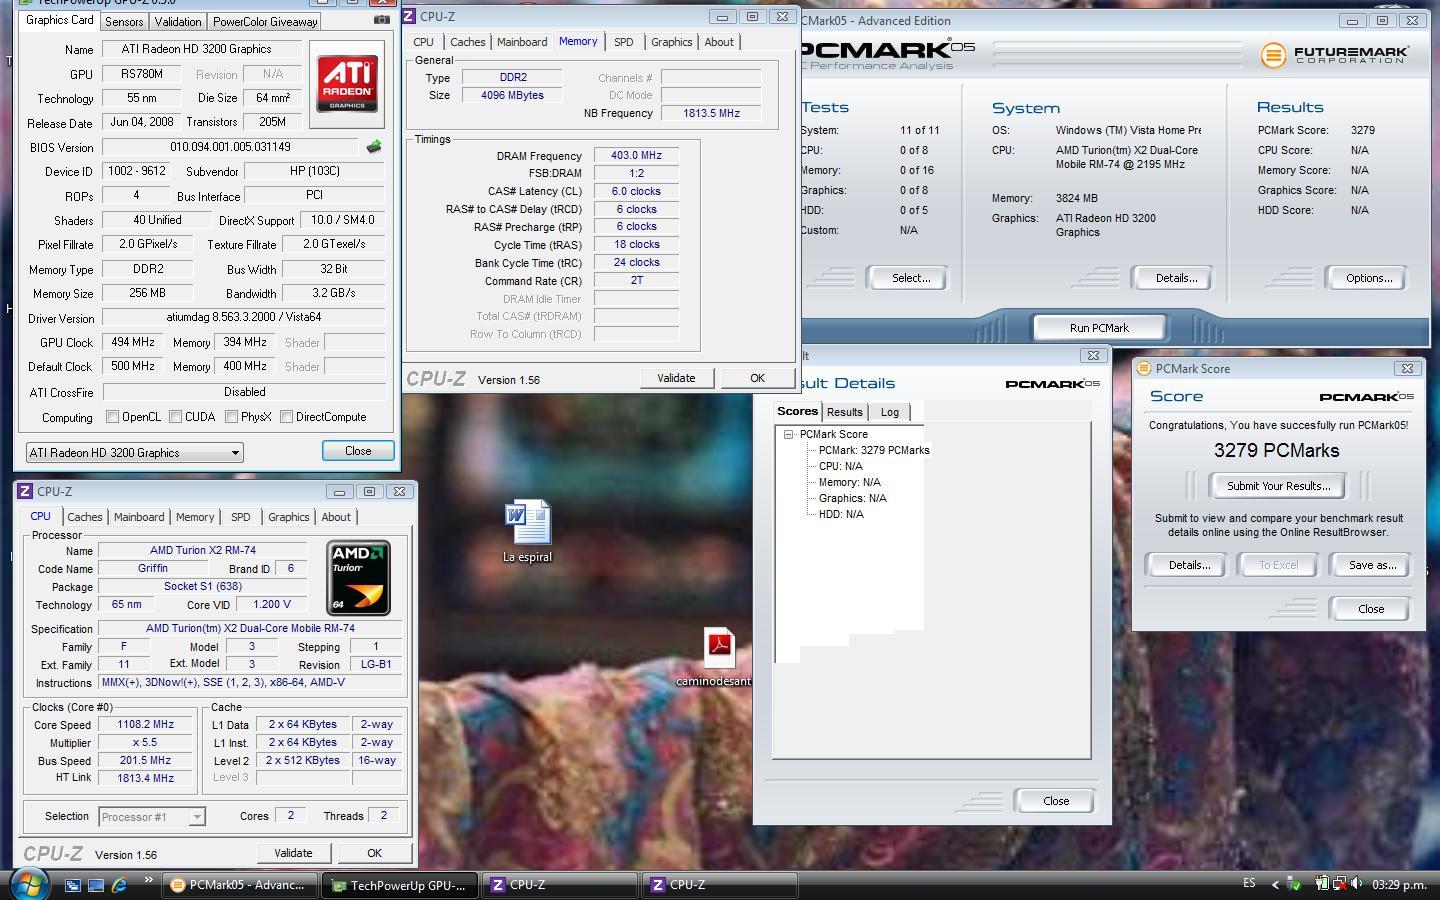The height and width of the screenshot is (900, 1440).
Task: Click OK in the lower CPU-Z window
Action: (374, 853)
